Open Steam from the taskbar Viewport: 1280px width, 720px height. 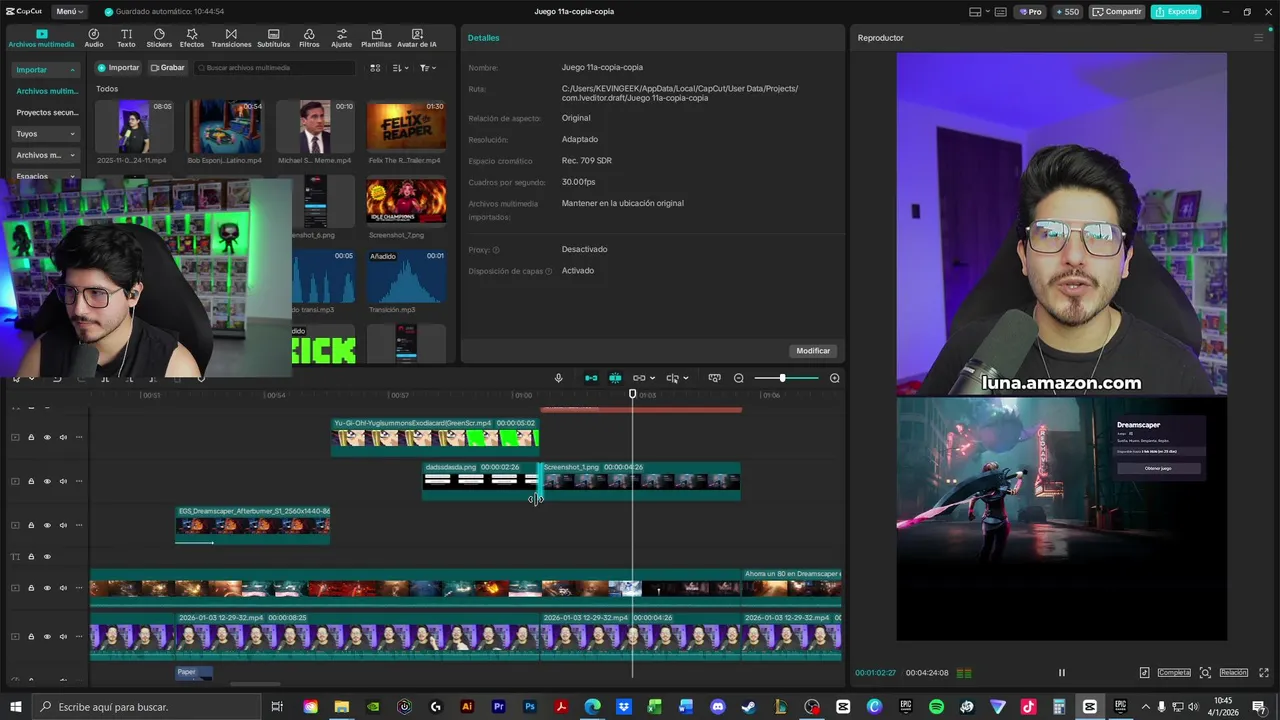(x=749, y=707)
